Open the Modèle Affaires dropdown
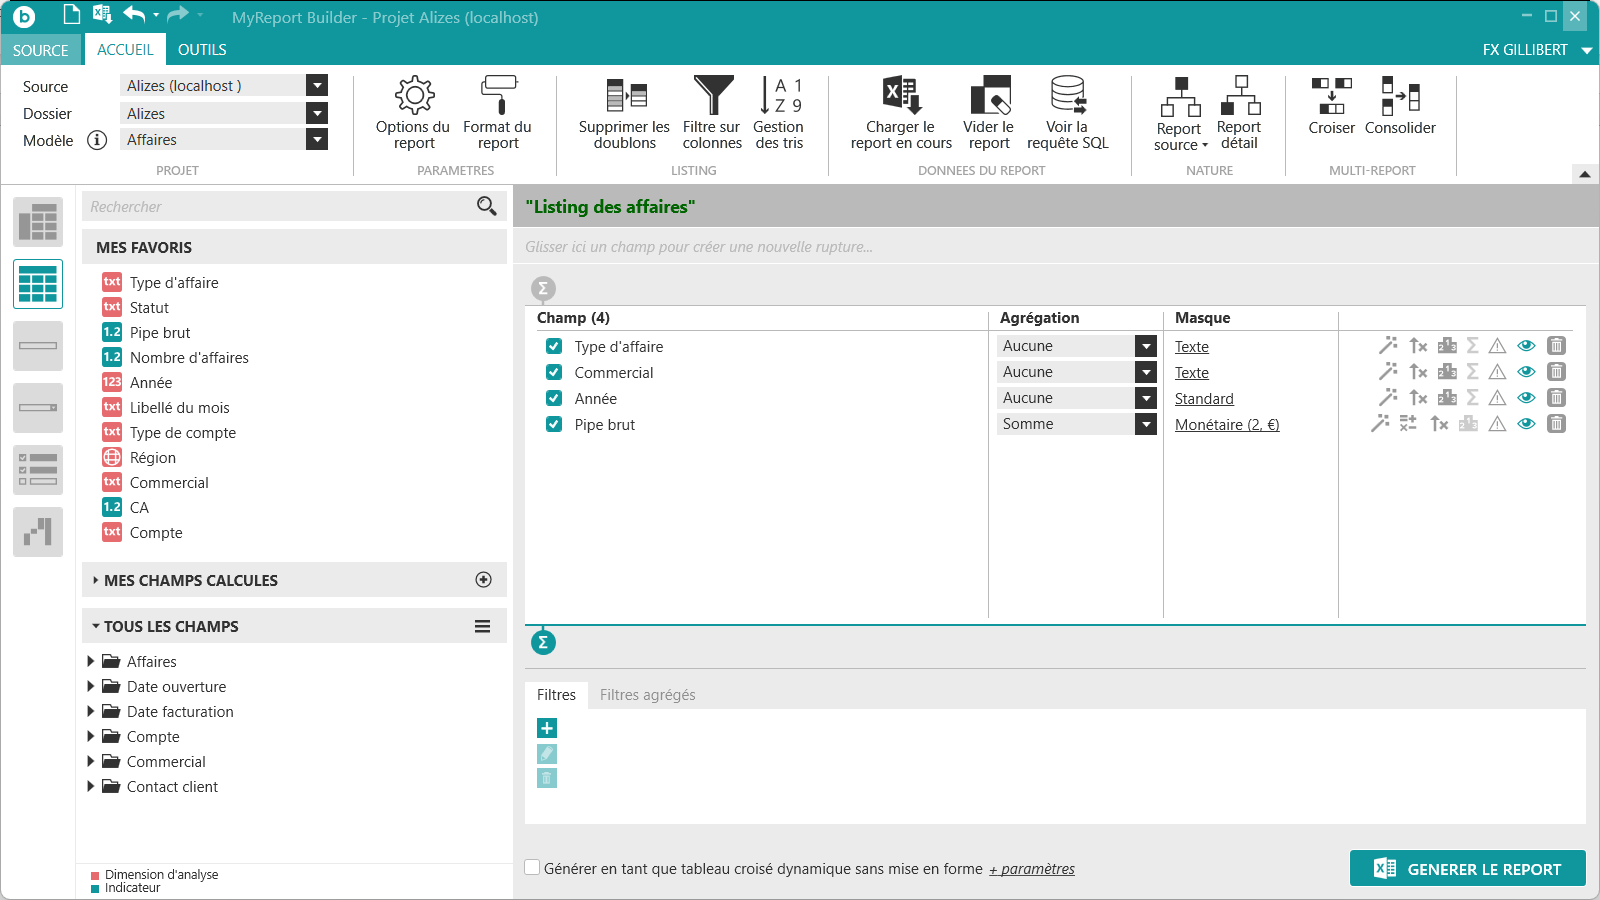The height and width of the screenshot is (900, 1600). tap(317, 140)
